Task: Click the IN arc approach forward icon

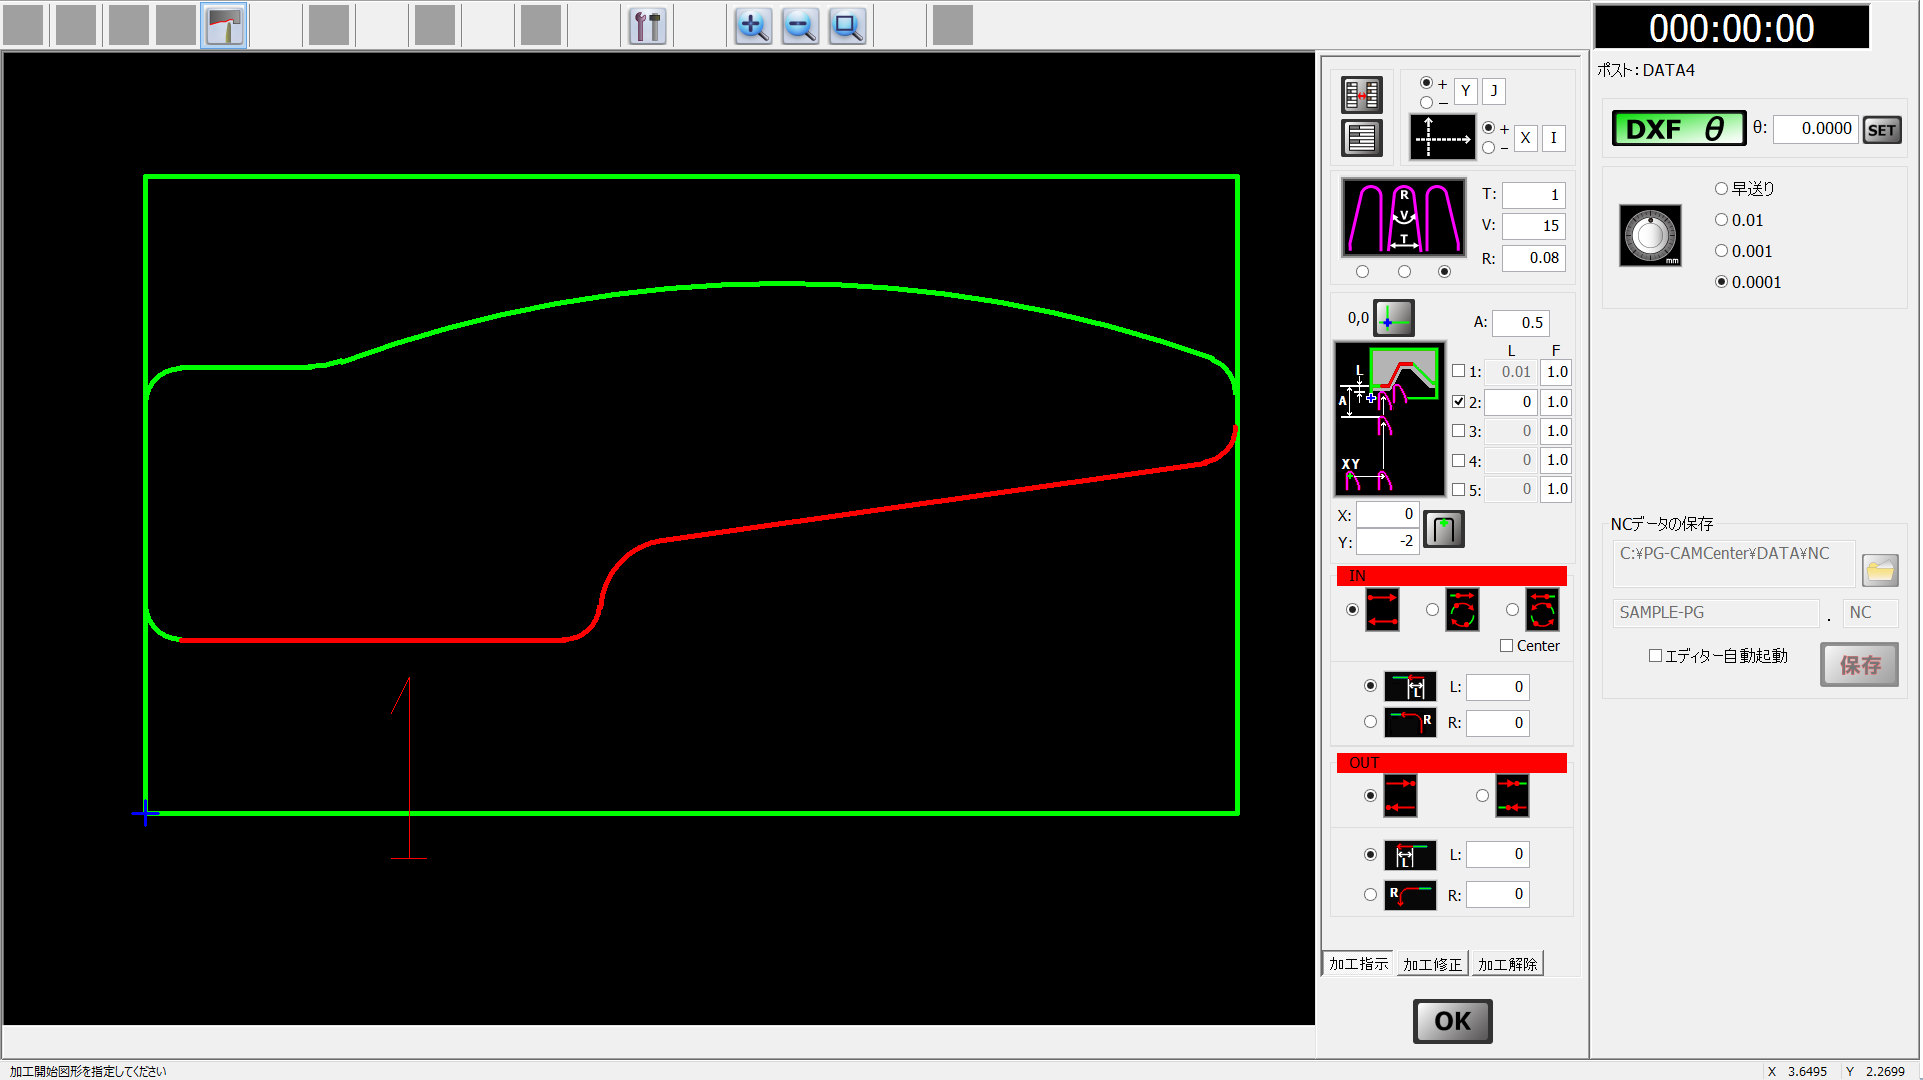Action: [1462, 610]
